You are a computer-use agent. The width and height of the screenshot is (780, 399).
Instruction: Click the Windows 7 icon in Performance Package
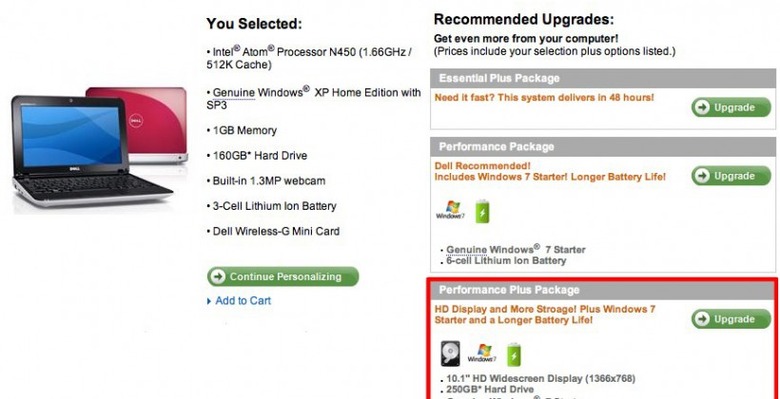coord(450,210)
